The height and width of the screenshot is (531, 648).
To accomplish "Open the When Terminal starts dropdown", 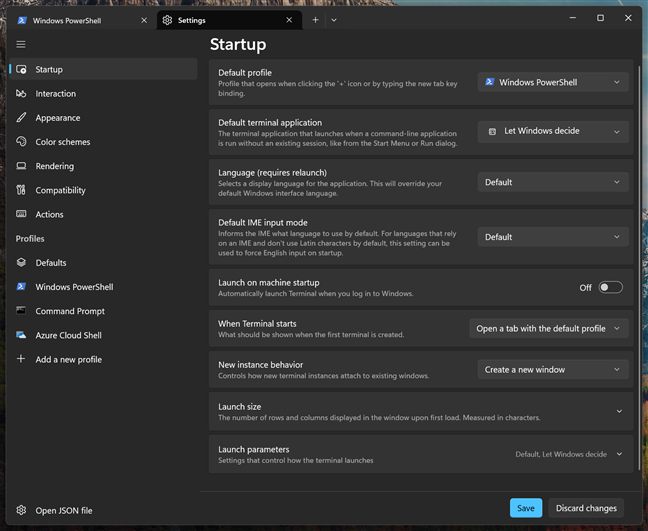I will click(x=549, y=329).
